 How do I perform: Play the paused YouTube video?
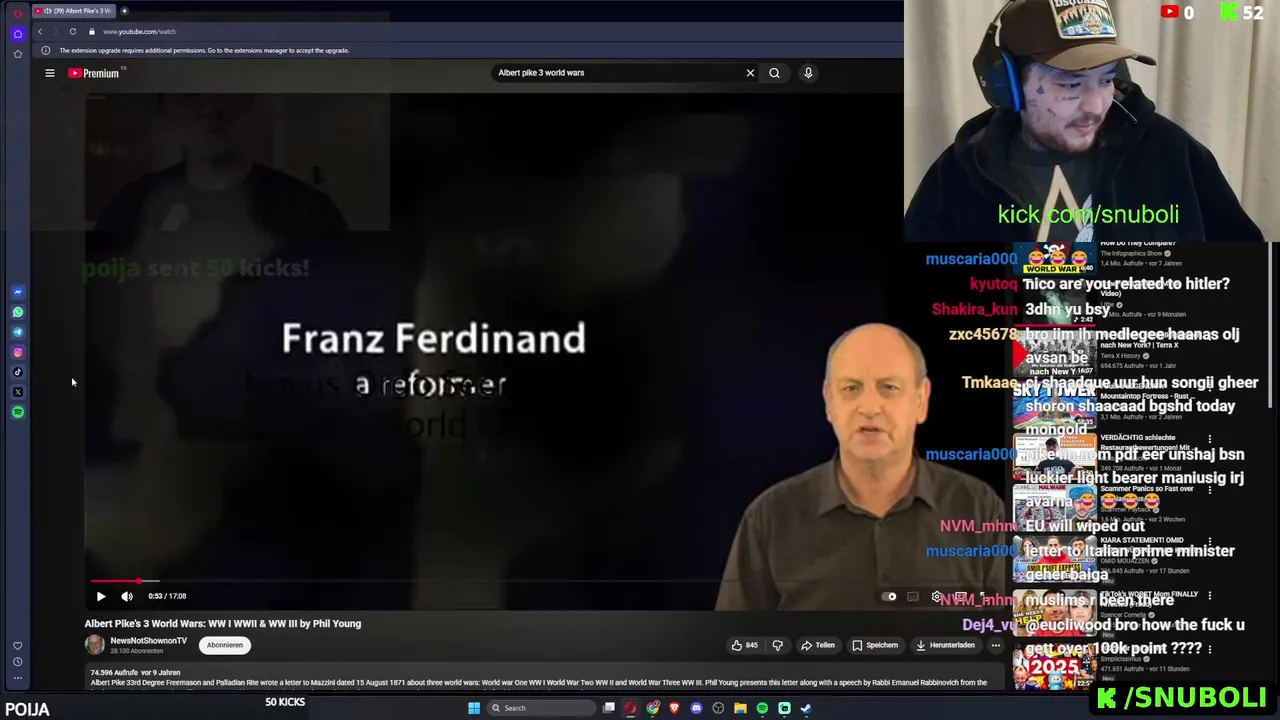[101, 596]
